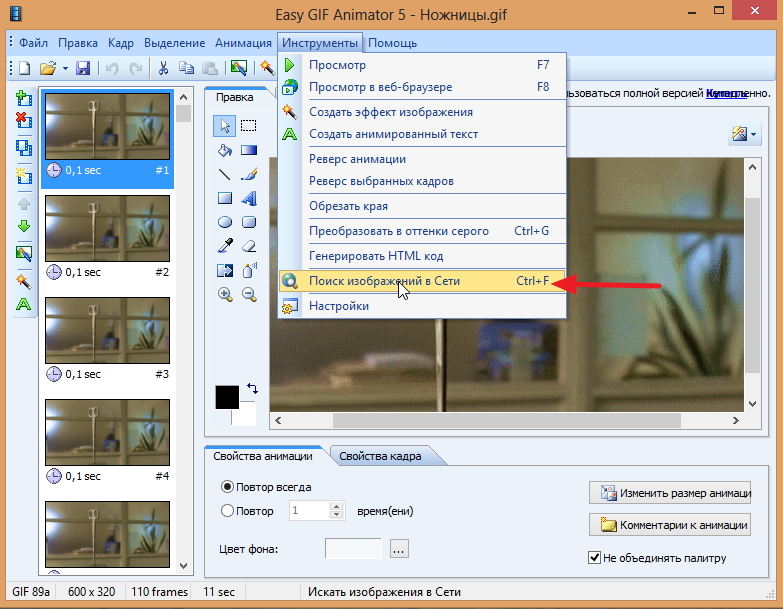Choose Просмотр в веб-браузере entry

422,87
